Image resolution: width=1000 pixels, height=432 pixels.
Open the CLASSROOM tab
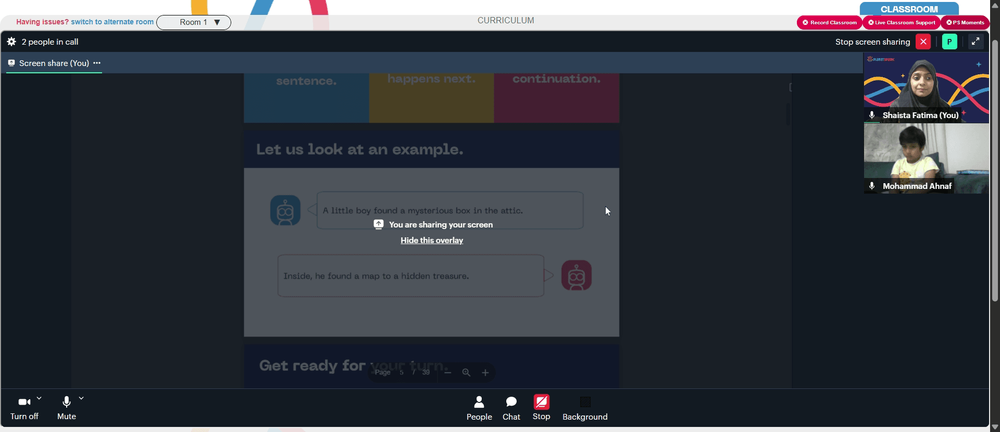pyautogui.click(x=909, y=9)
